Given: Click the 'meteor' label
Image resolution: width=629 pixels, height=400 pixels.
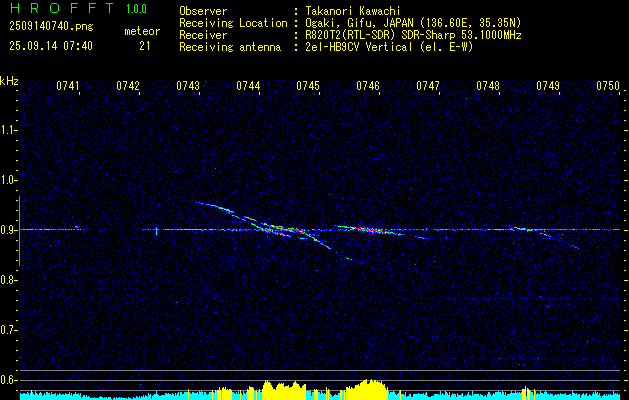Looking at the screenshot, I should click(142, 31).
